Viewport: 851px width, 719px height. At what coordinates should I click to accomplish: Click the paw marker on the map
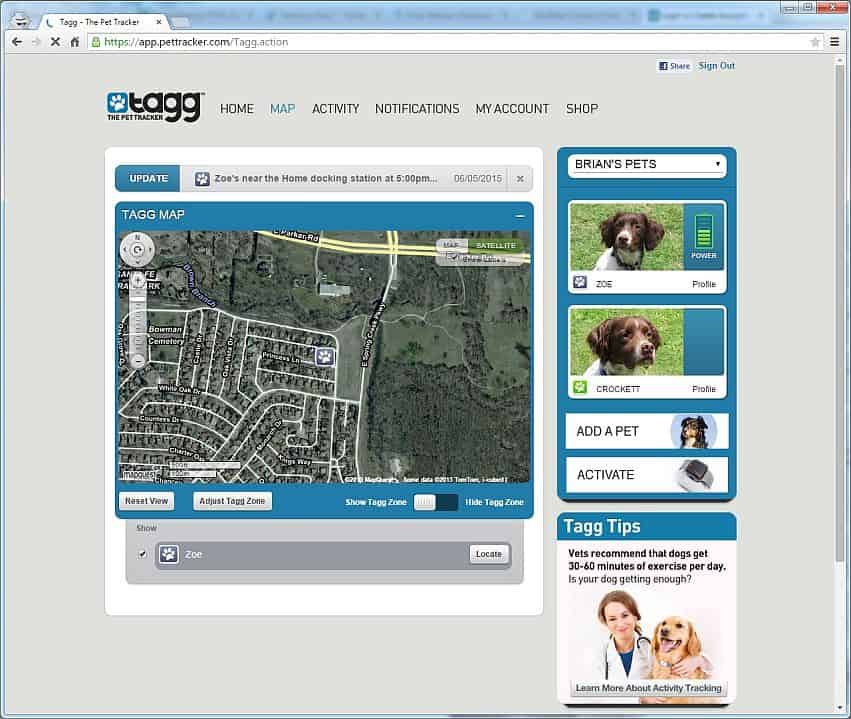tap(325, 357)
